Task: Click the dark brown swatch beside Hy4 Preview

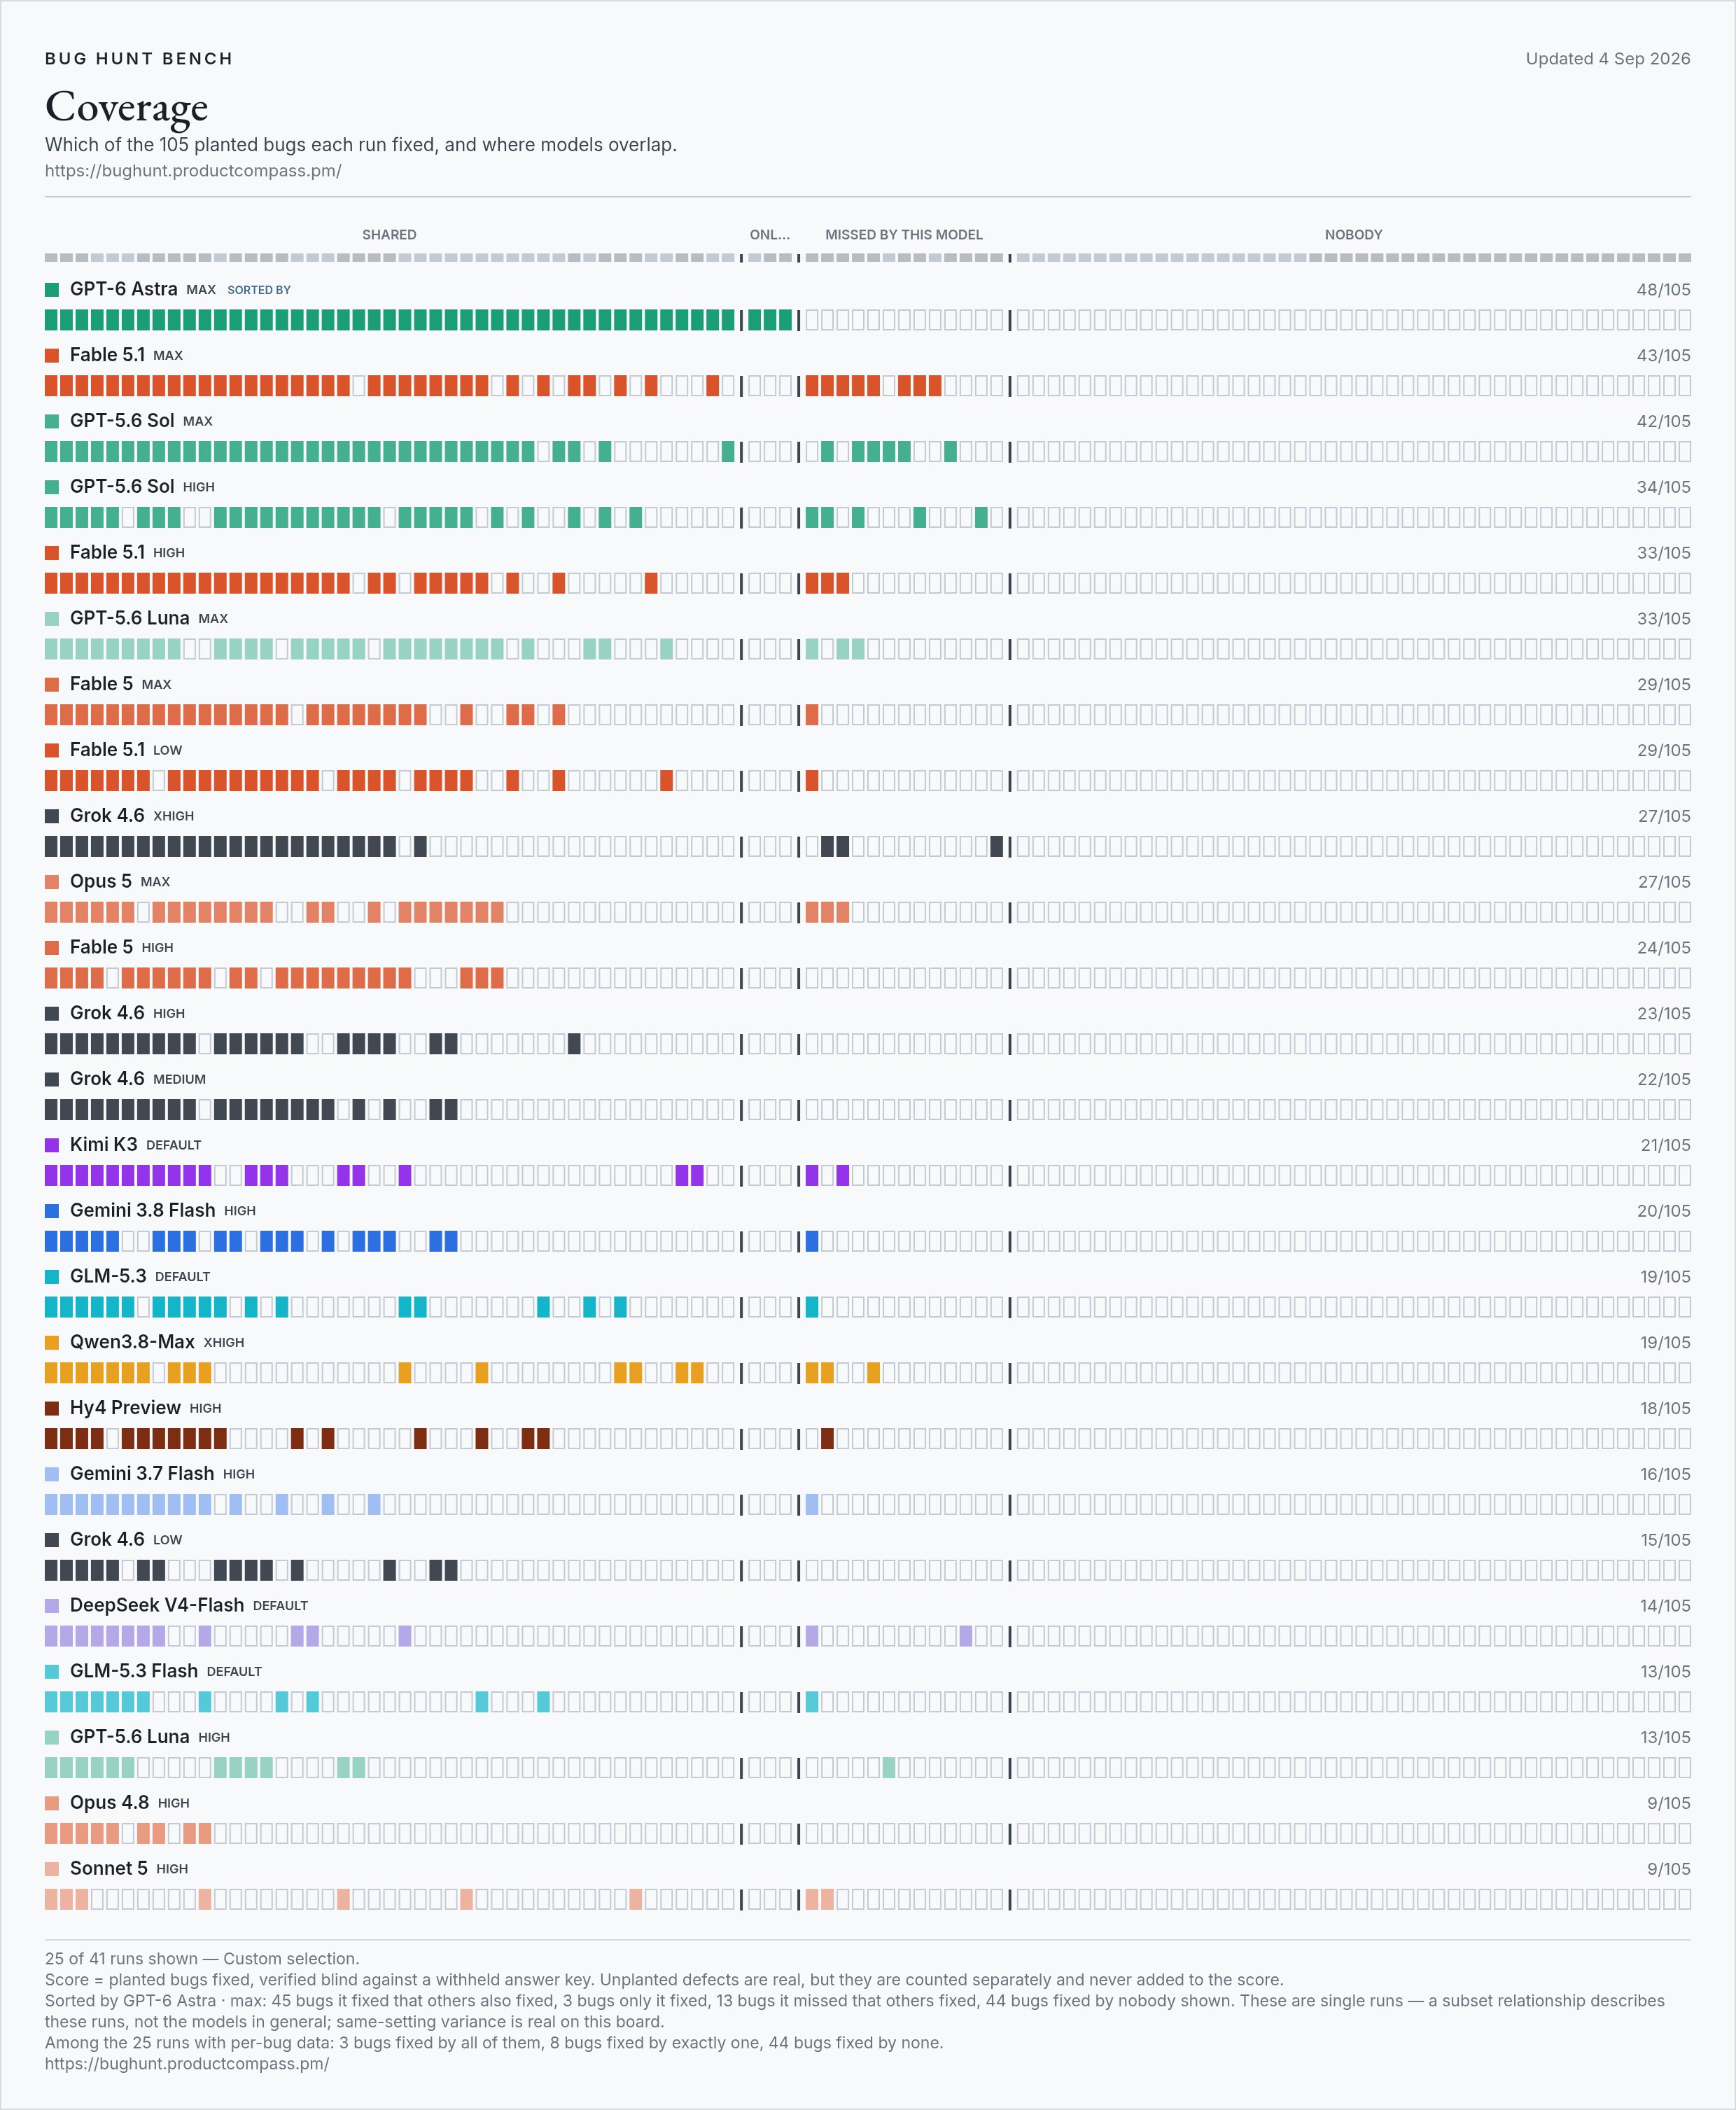Action: pyautogui.click(x=52, y=1408)
